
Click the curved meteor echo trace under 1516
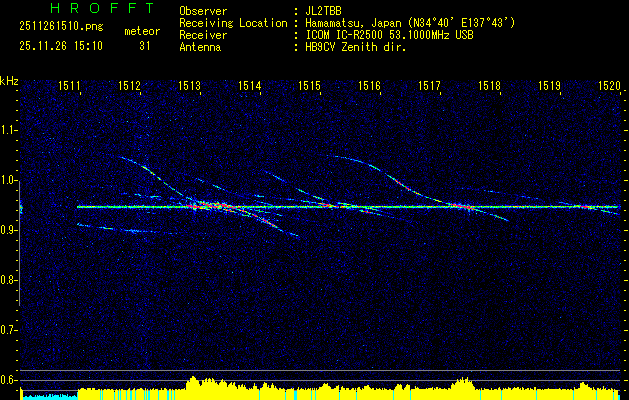pyautogui.click(x=380, y=170)
